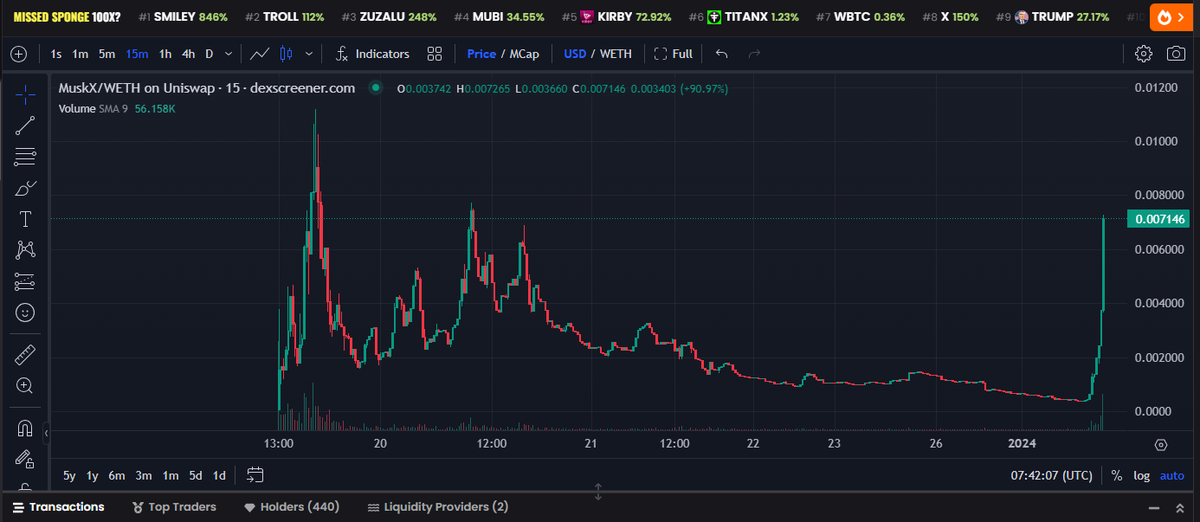Open the Liquidity Providers (2) tab
The image size is (1200, 522).
click(438, 507)
